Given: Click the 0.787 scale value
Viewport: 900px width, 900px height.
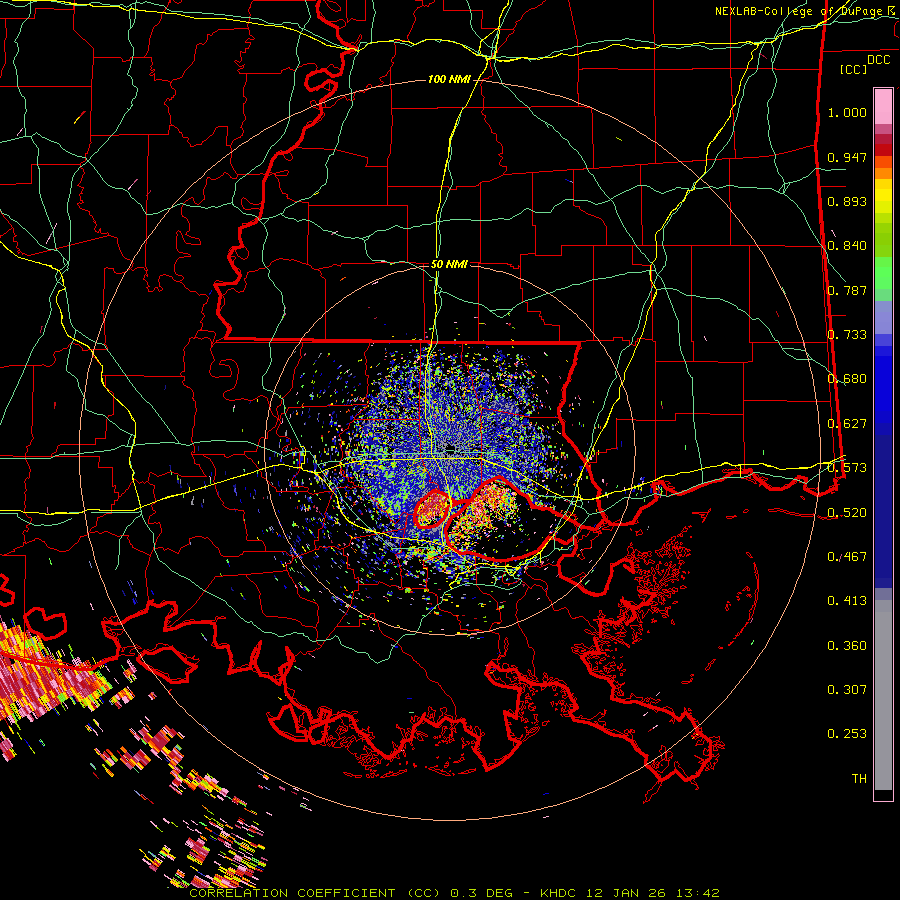Looking at the screenshot, I should pos(847,290).
